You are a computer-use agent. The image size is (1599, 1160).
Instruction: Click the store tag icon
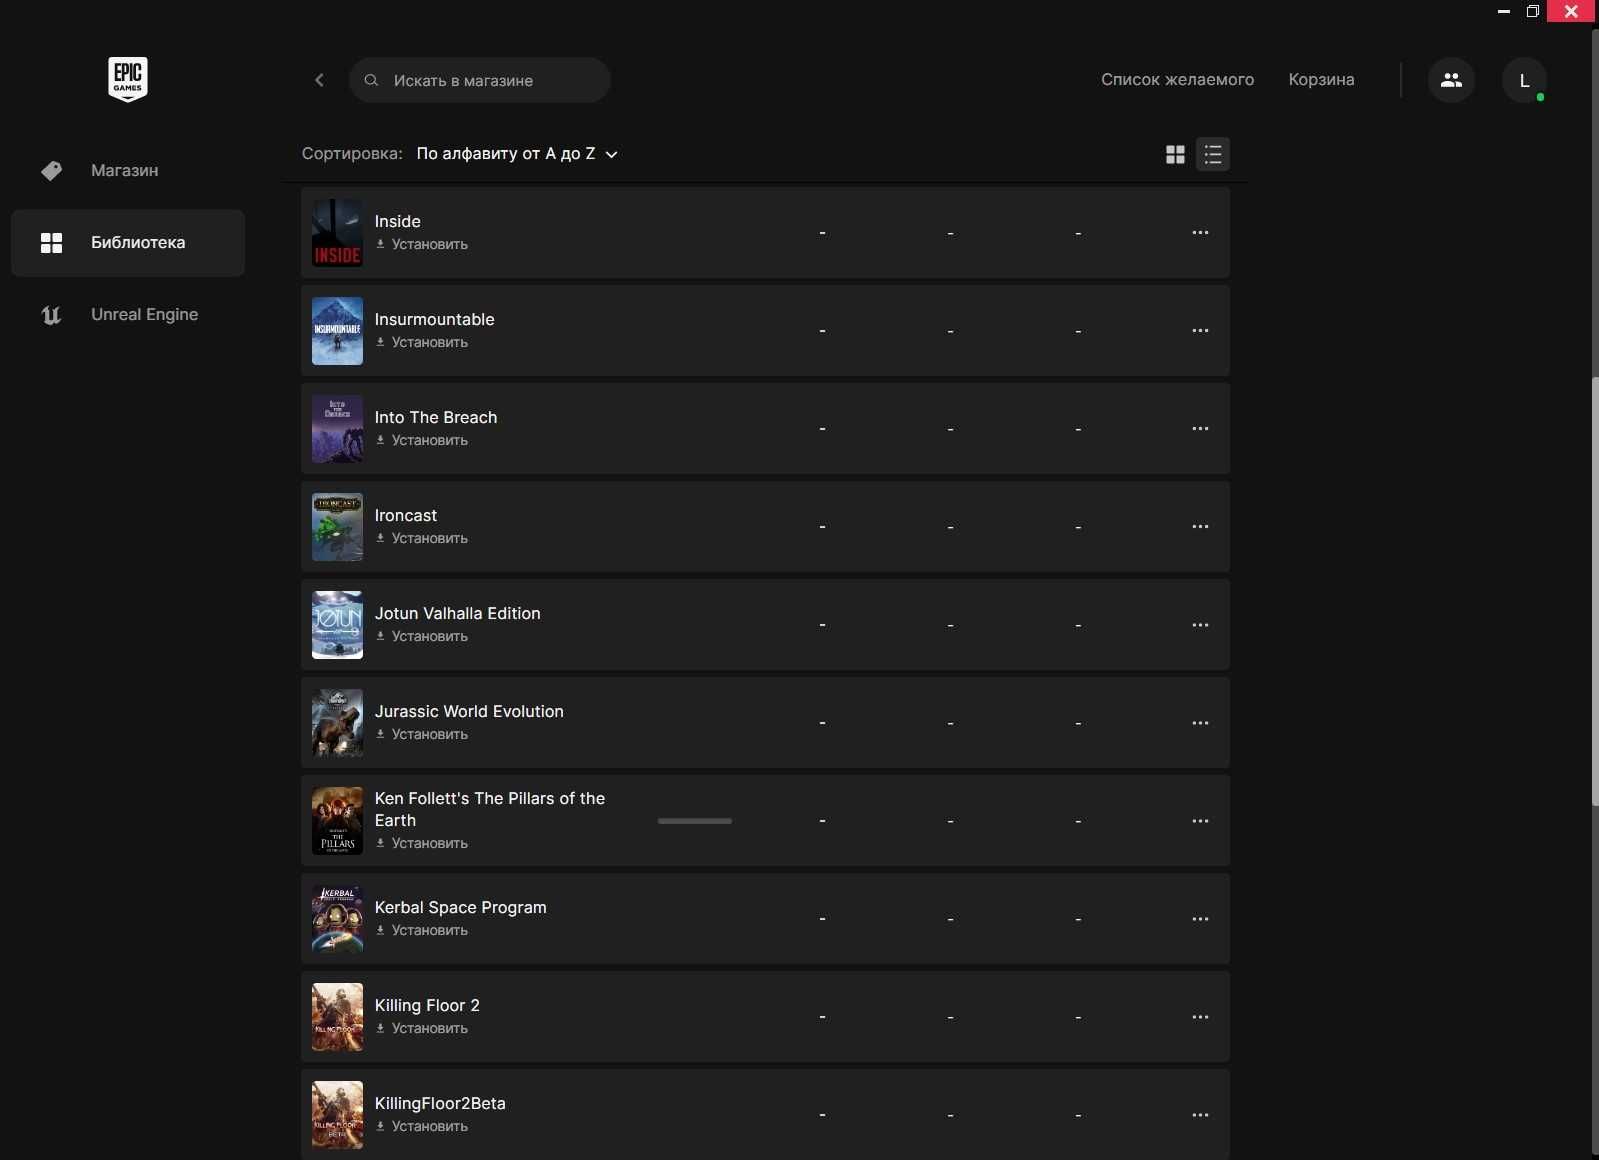click(51, 171)
